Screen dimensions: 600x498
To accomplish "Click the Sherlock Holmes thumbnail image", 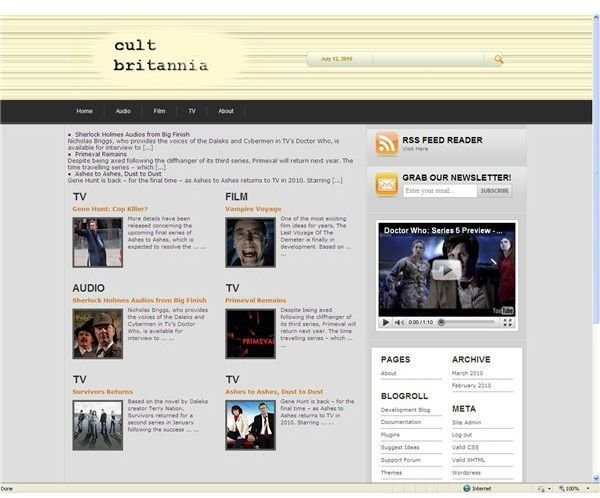I will [98, 334].
